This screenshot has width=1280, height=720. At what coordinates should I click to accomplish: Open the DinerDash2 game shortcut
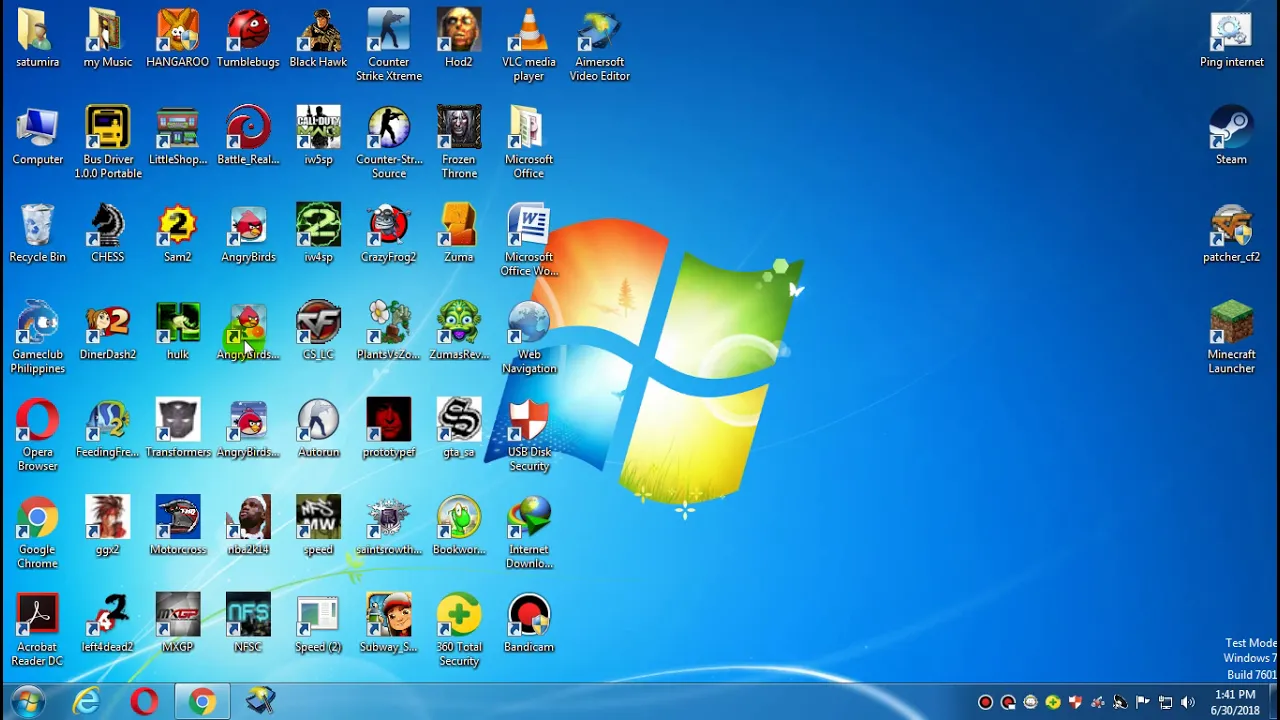tap(107, 331)
